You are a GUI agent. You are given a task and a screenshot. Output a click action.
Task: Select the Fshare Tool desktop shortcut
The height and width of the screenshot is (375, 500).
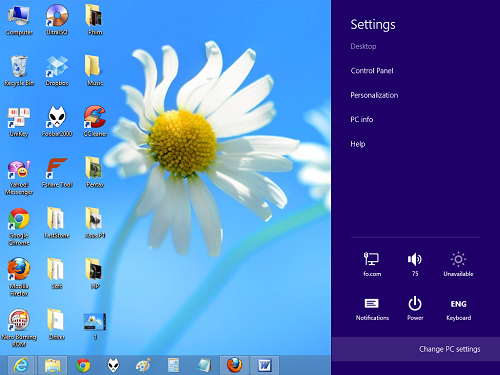coord(57,173)
